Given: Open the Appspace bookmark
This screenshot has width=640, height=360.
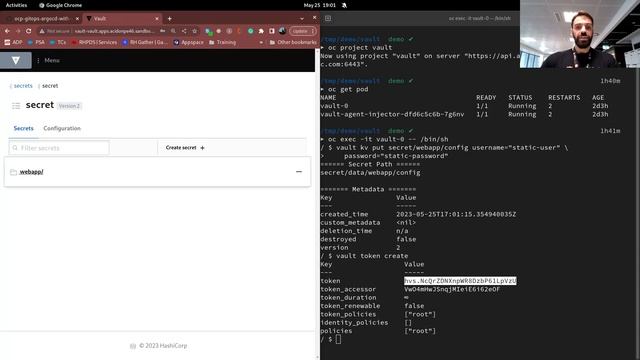Looking at the screenshot, I should (x=189, y=42).
